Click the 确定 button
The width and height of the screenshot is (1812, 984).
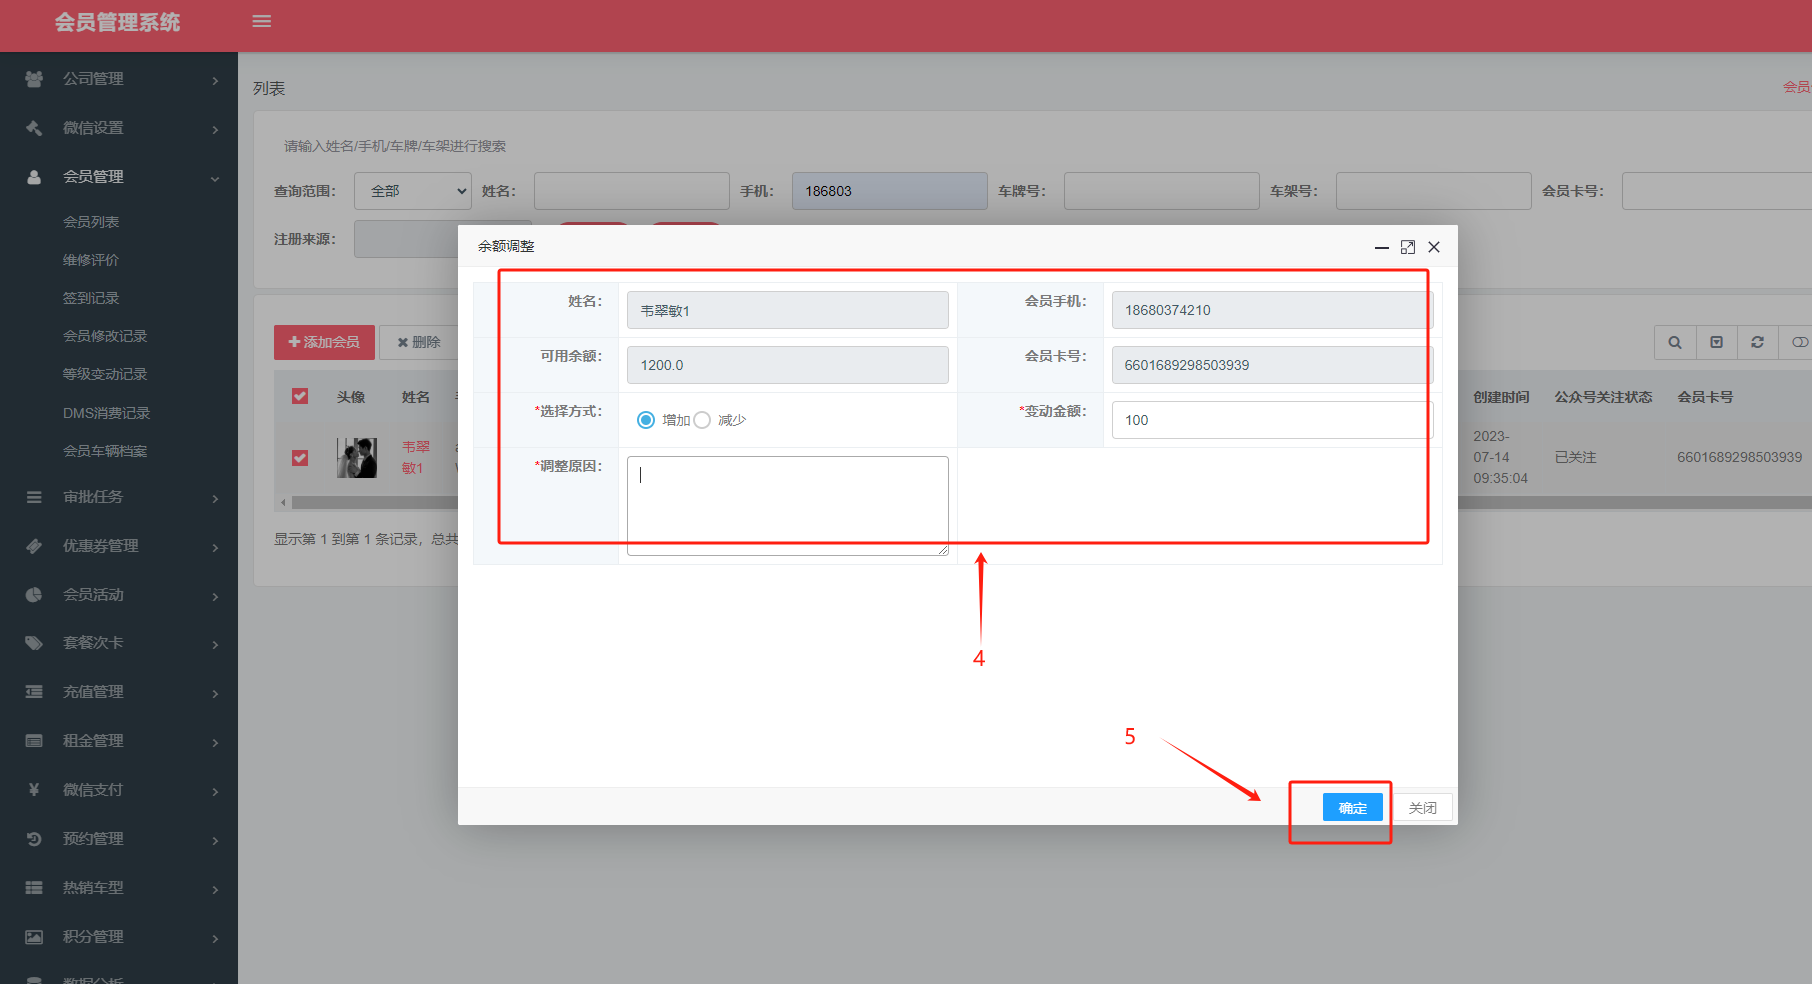pyautogui.click(x=1352, y=808)
